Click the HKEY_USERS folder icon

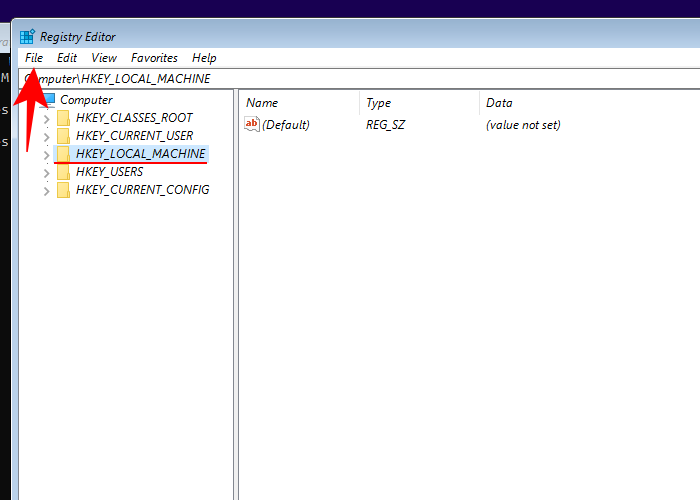(x=64, y=172)
